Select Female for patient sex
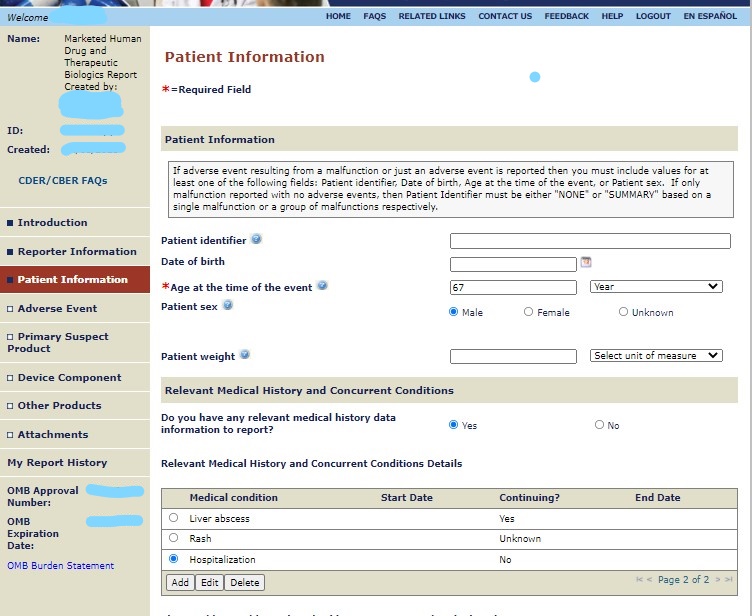Image resolution: width=752 pixels, height=616 pixels. click(x=528, y=312)
